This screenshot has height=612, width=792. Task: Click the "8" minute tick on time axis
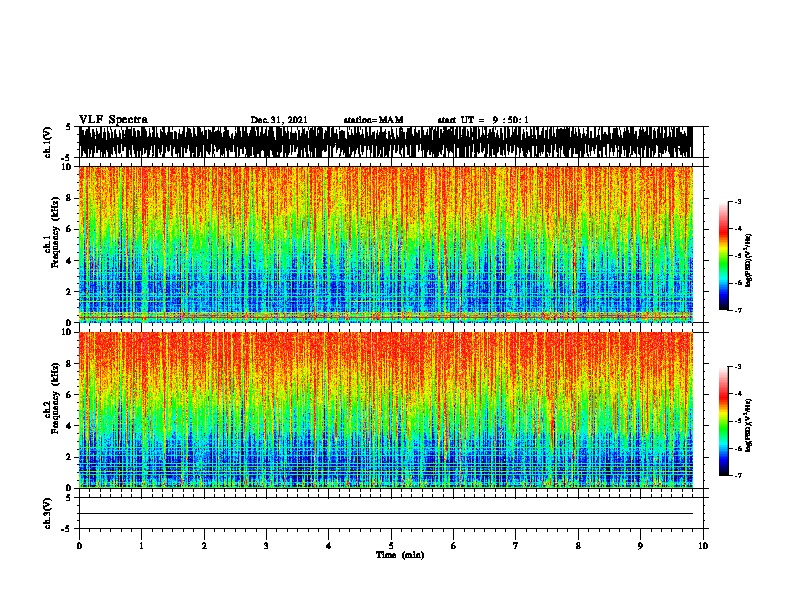click(578, 546)
